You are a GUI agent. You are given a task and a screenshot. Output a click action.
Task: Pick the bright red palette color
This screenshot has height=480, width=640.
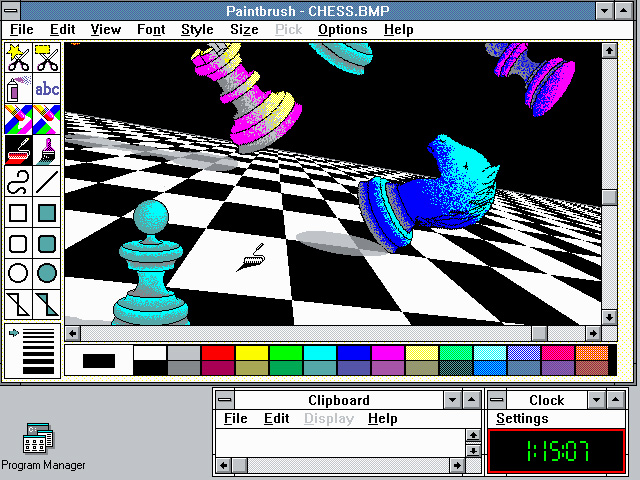click(x=218, y=353)
